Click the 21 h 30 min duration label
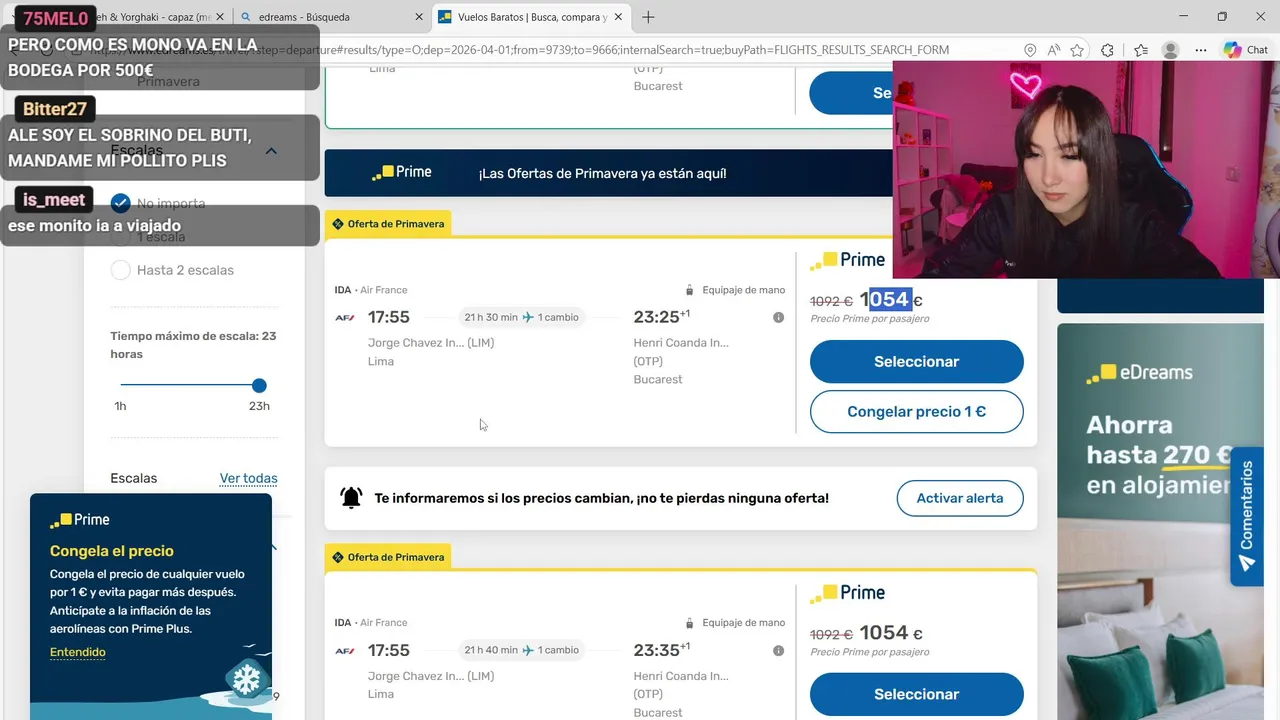 click(x=491, y=317)
